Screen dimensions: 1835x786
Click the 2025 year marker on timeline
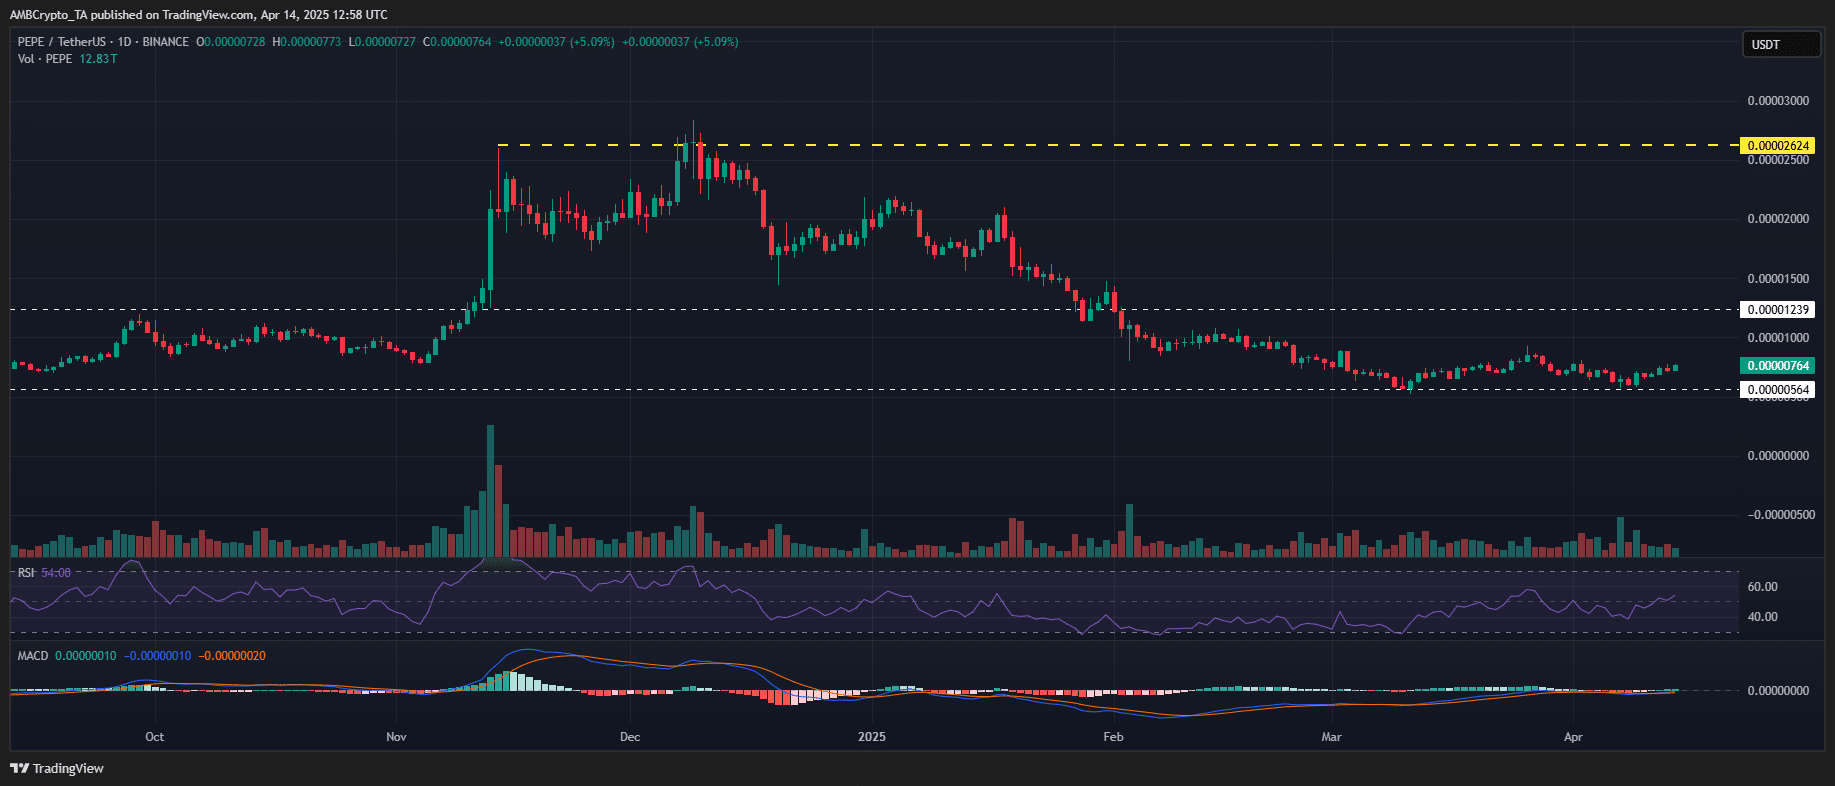[x=872, y=737]
